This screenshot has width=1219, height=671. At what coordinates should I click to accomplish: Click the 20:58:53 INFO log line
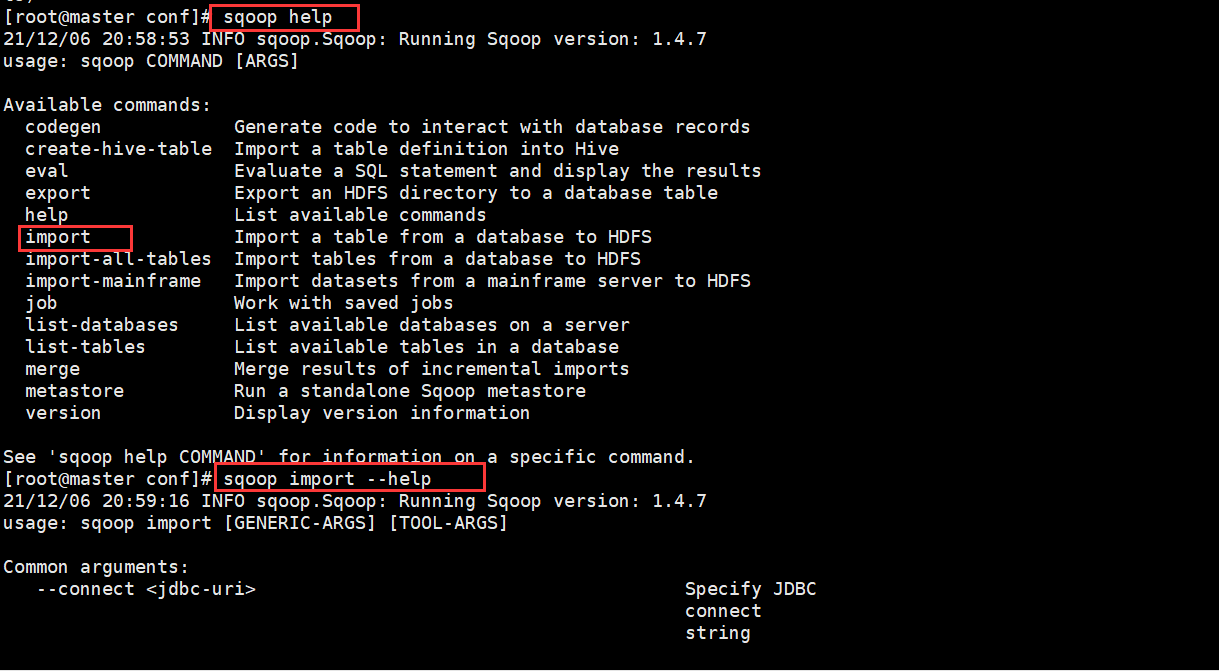[x=355, y=39]
